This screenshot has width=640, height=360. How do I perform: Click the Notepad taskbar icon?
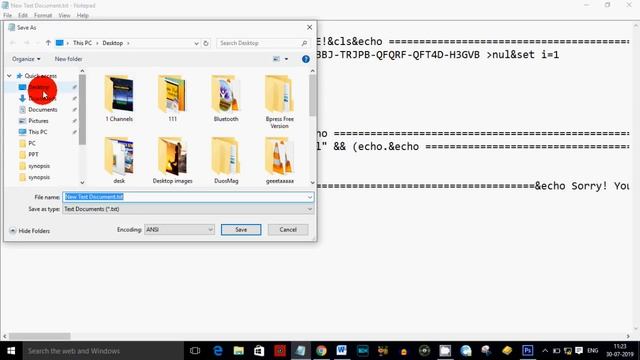coord(300,351)
